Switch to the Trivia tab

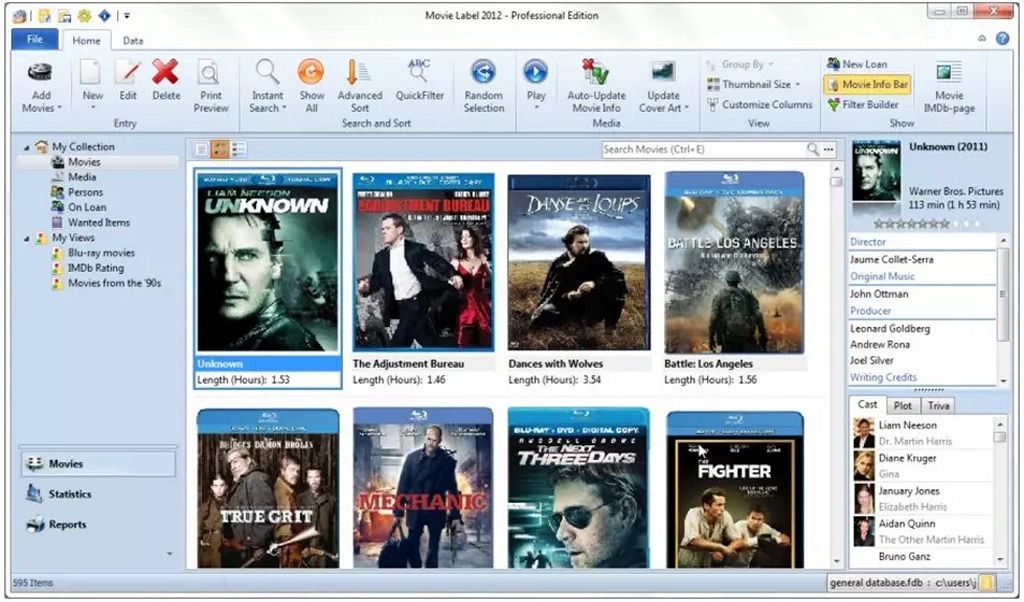tap(938, 405)
